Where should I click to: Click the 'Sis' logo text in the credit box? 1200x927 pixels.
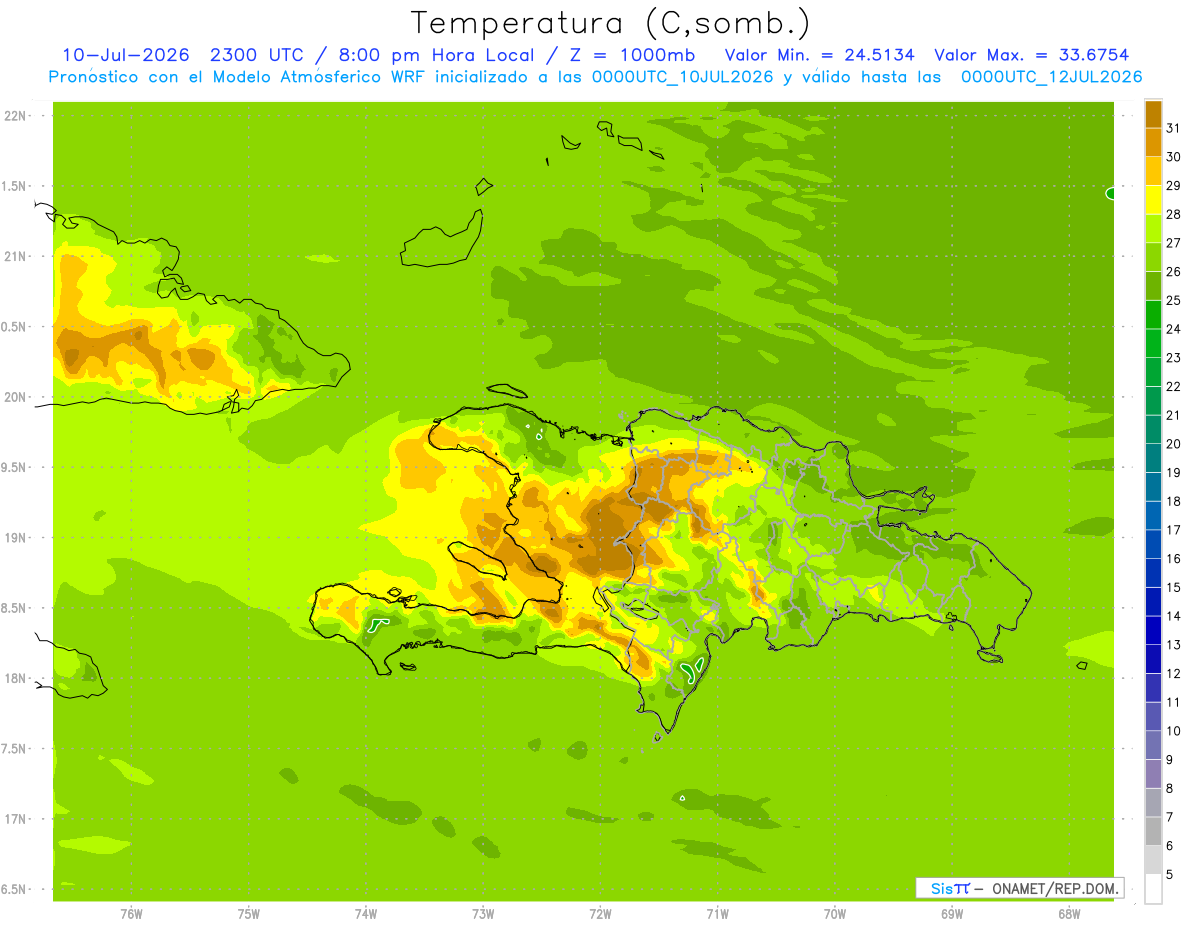click(x=942, y=888)
